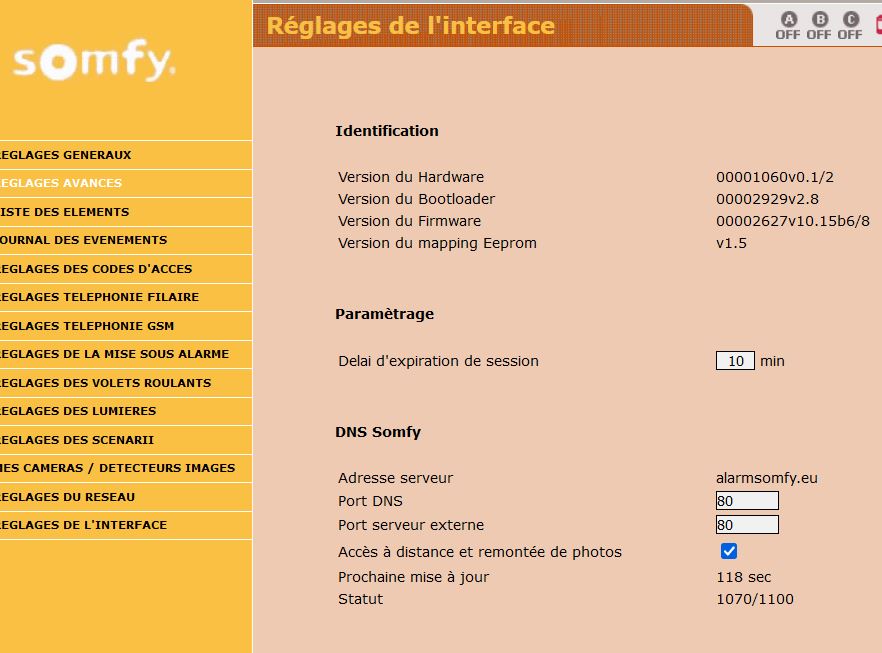Click the red icon at top-right edge
The height and width of the screenshot is (653, 882).
click(878, 26)
